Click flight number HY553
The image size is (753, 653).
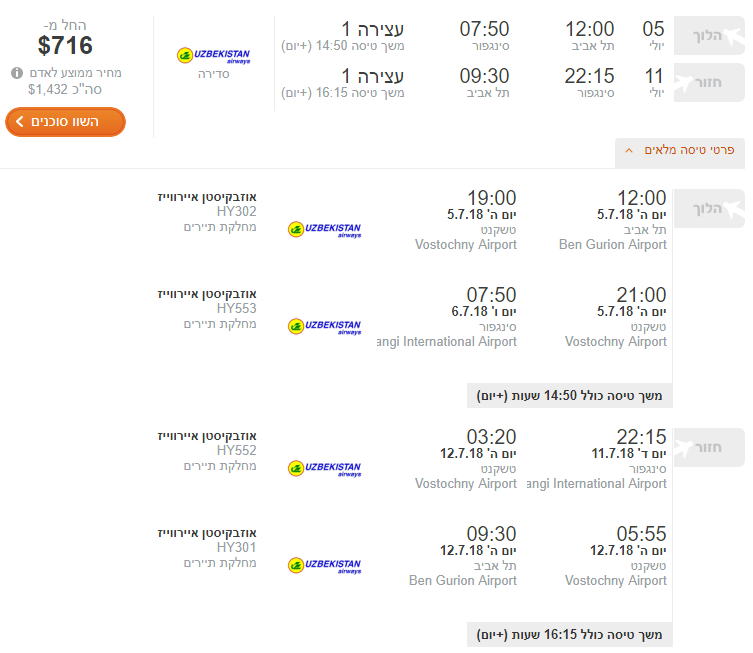(x=236, y=308)
